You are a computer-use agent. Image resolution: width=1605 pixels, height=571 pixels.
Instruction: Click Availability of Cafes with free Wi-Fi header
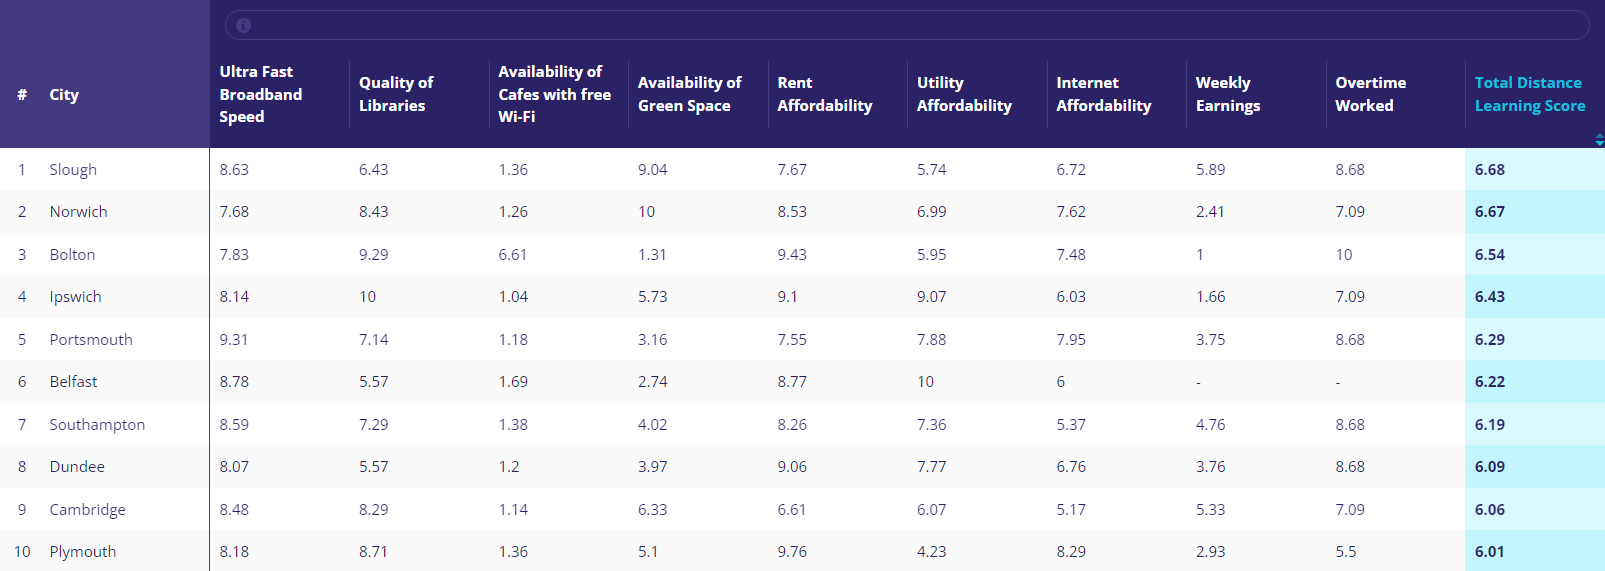[x=554, y=94]
